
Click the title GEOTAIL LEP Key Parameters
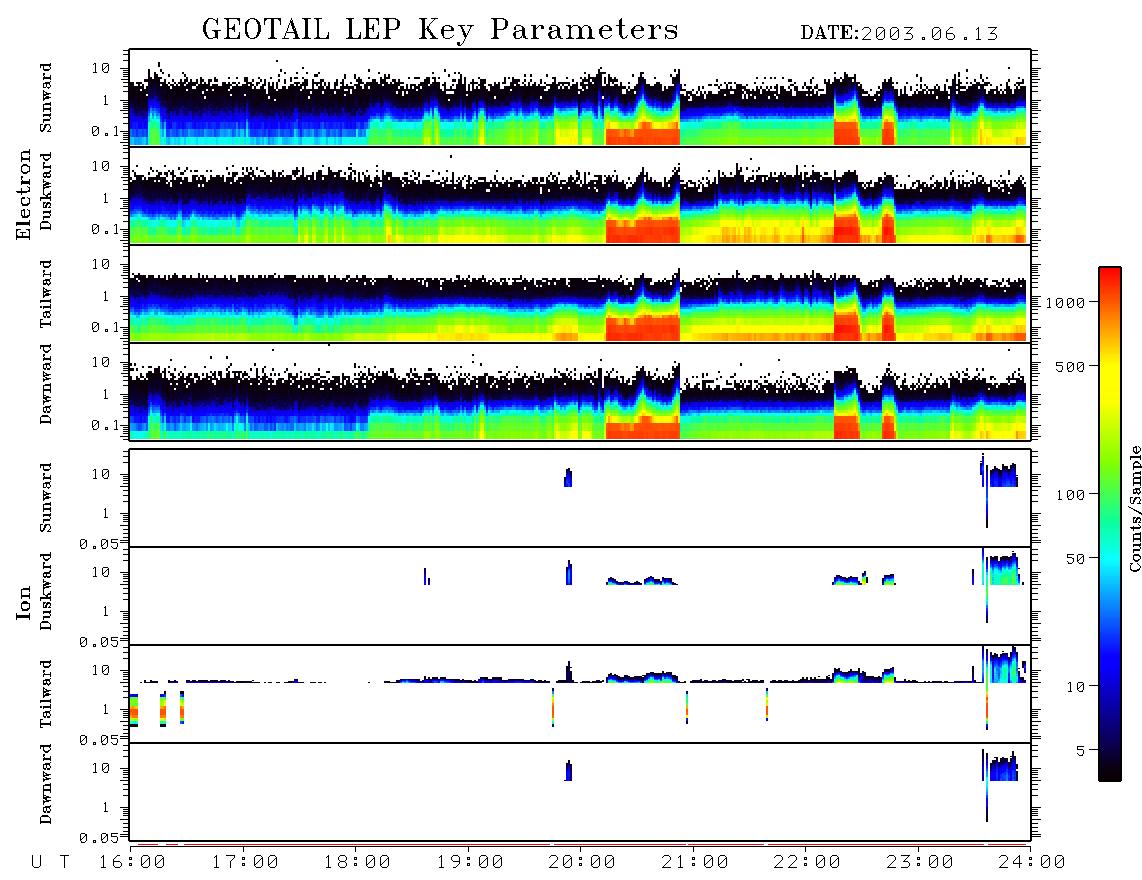click(440, 31)
